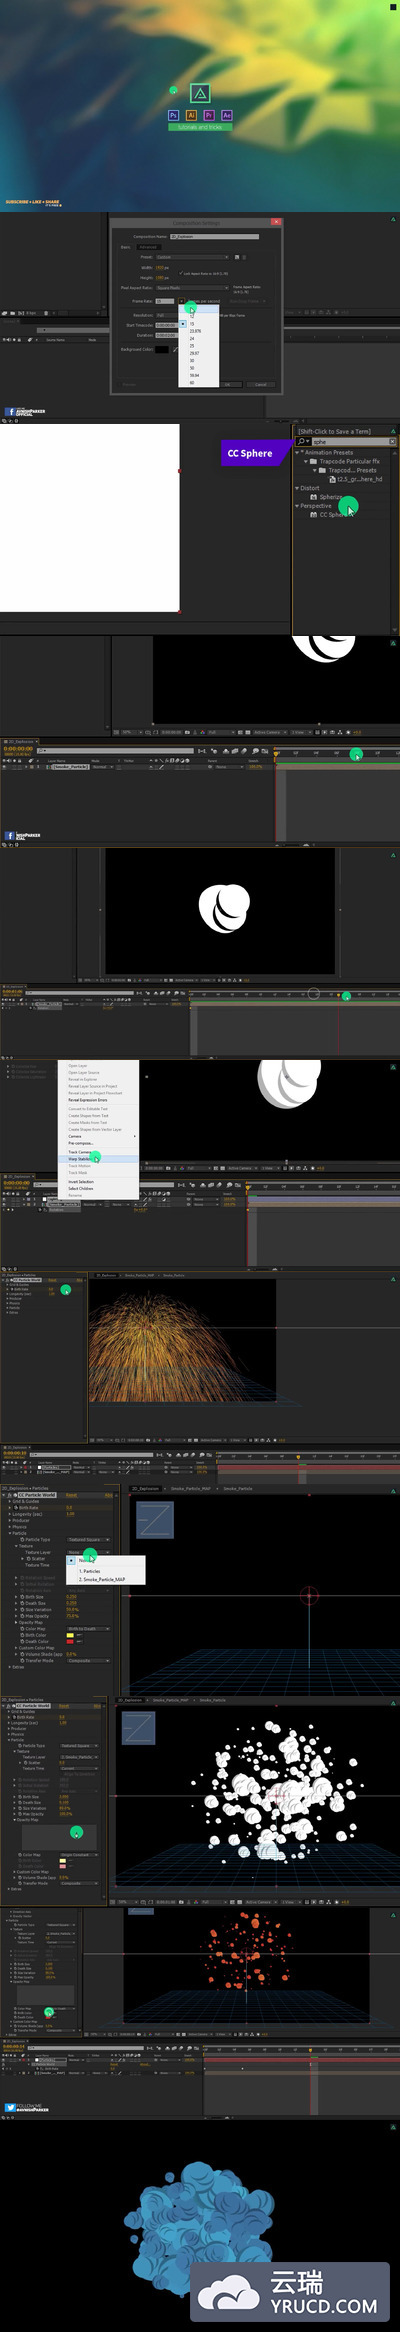Toggle Lock Aspect Ratio checkbox
The width and height of the screenshot is (400, 2332).
pyautogui.click(x=181, y=273)
